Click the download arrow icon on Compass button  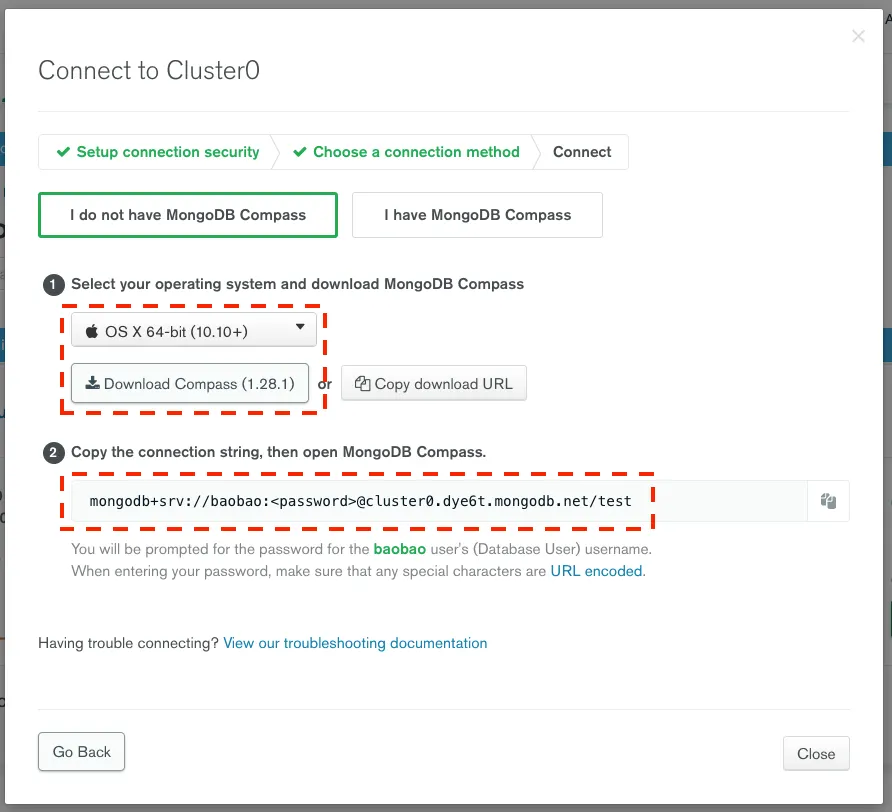(x=92, y=383)
